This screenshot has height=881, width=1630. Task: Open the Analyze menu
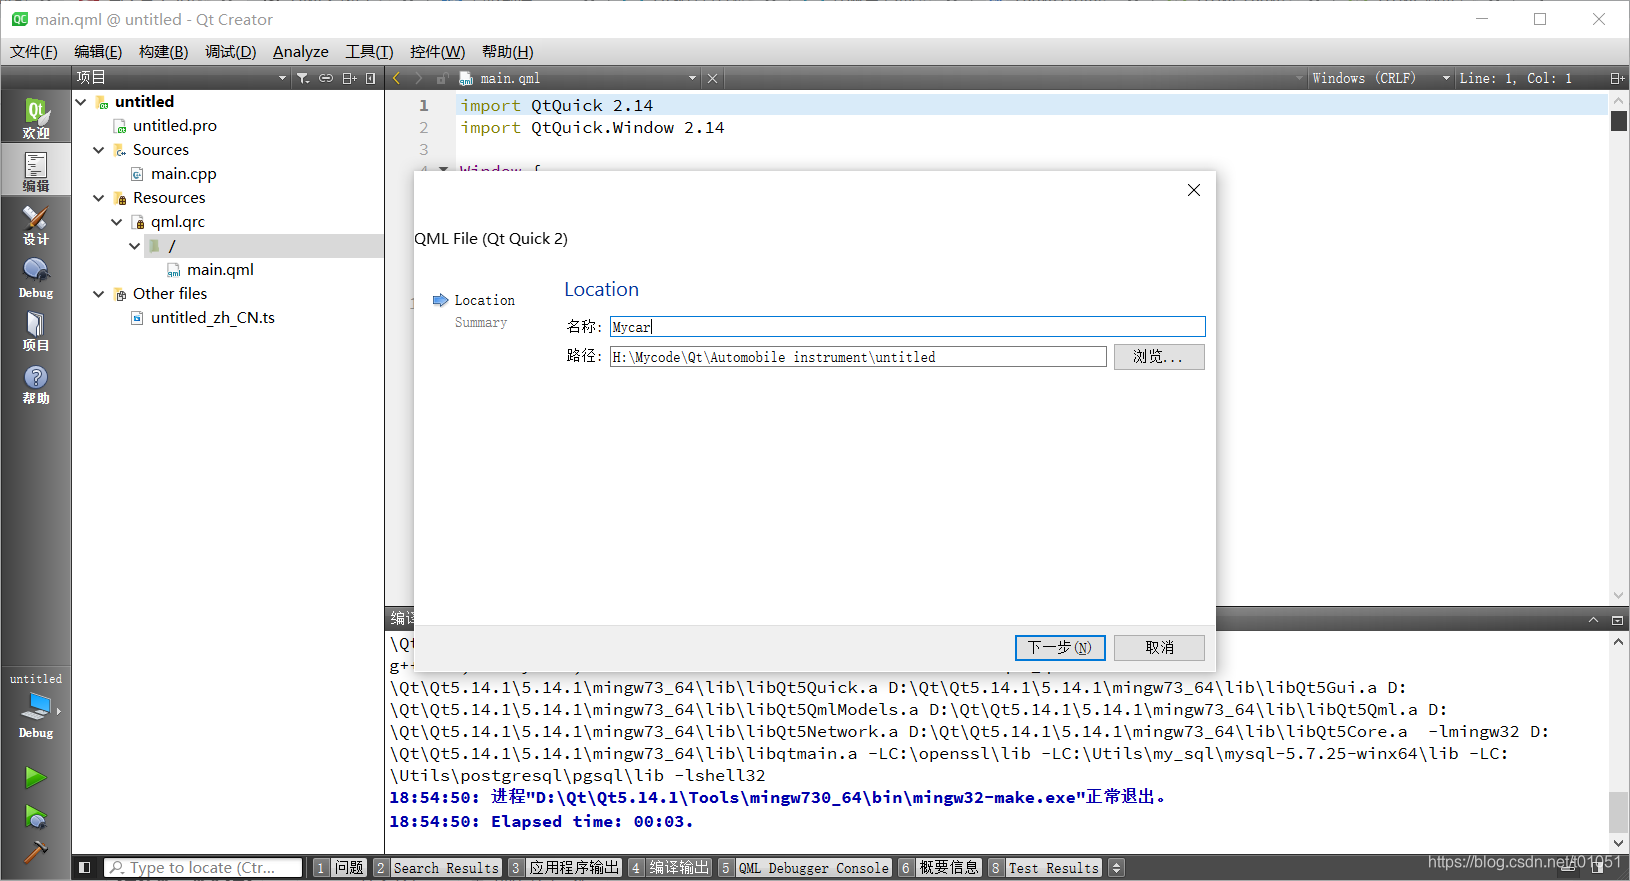301,52
